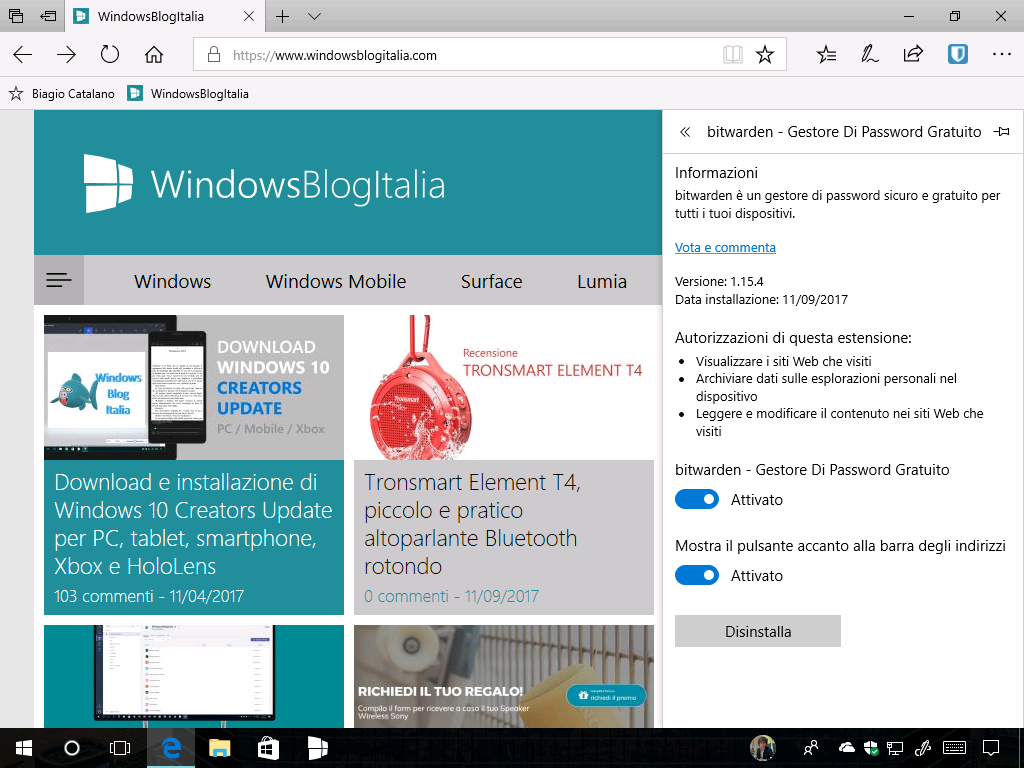Click the 'Vota e commenta' link

tap(725, 248)
